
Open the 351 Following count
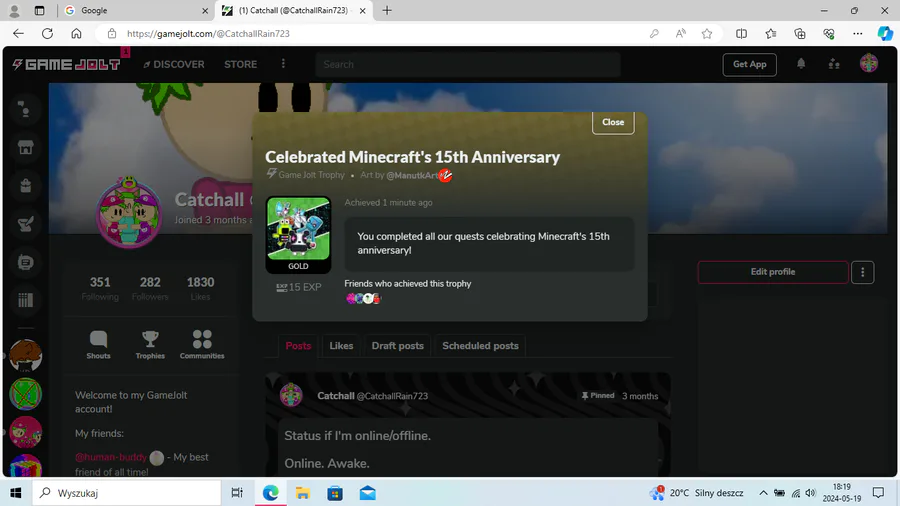point(100,289)
